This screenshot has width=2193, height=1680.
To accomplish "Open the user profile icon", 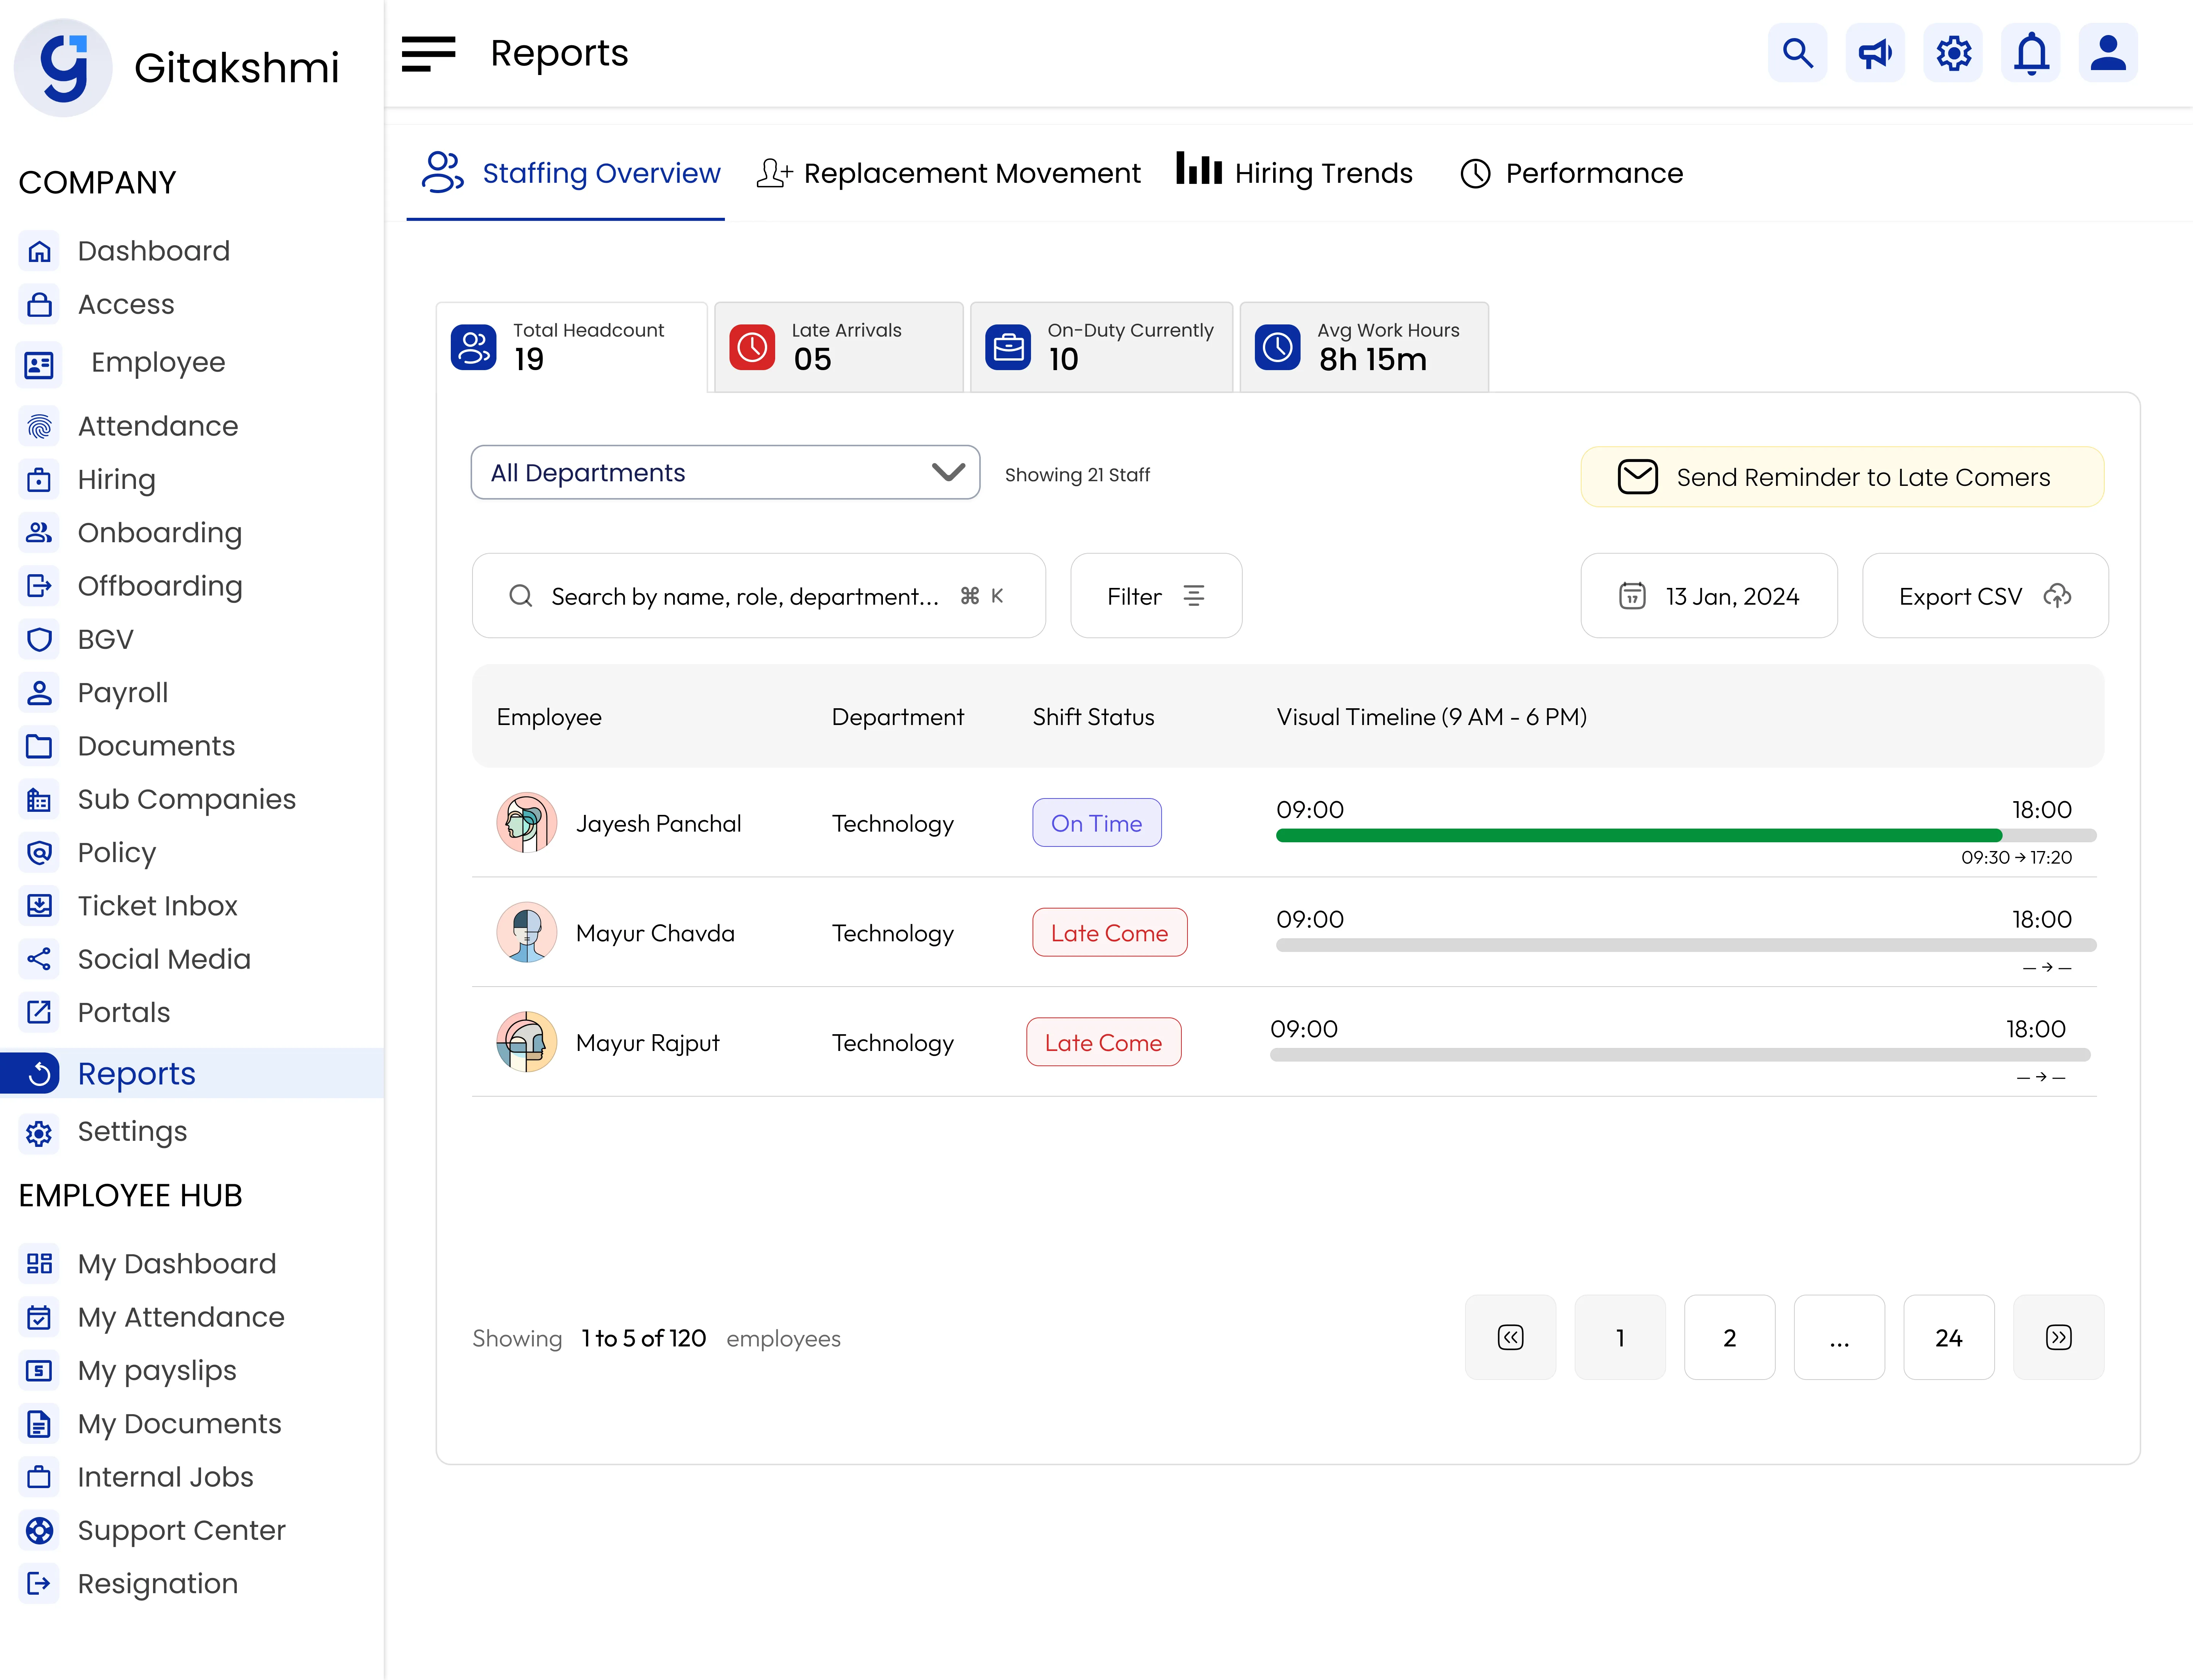I will tap(2108, 53).
